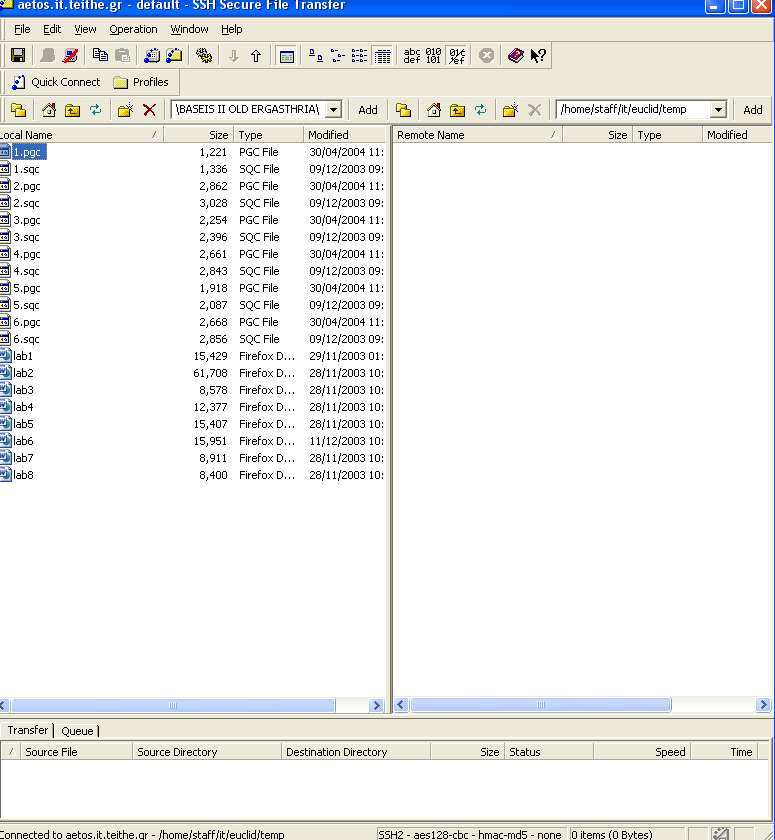Go up one level in remote pane
Screen dimensions: 775x840
457,110
